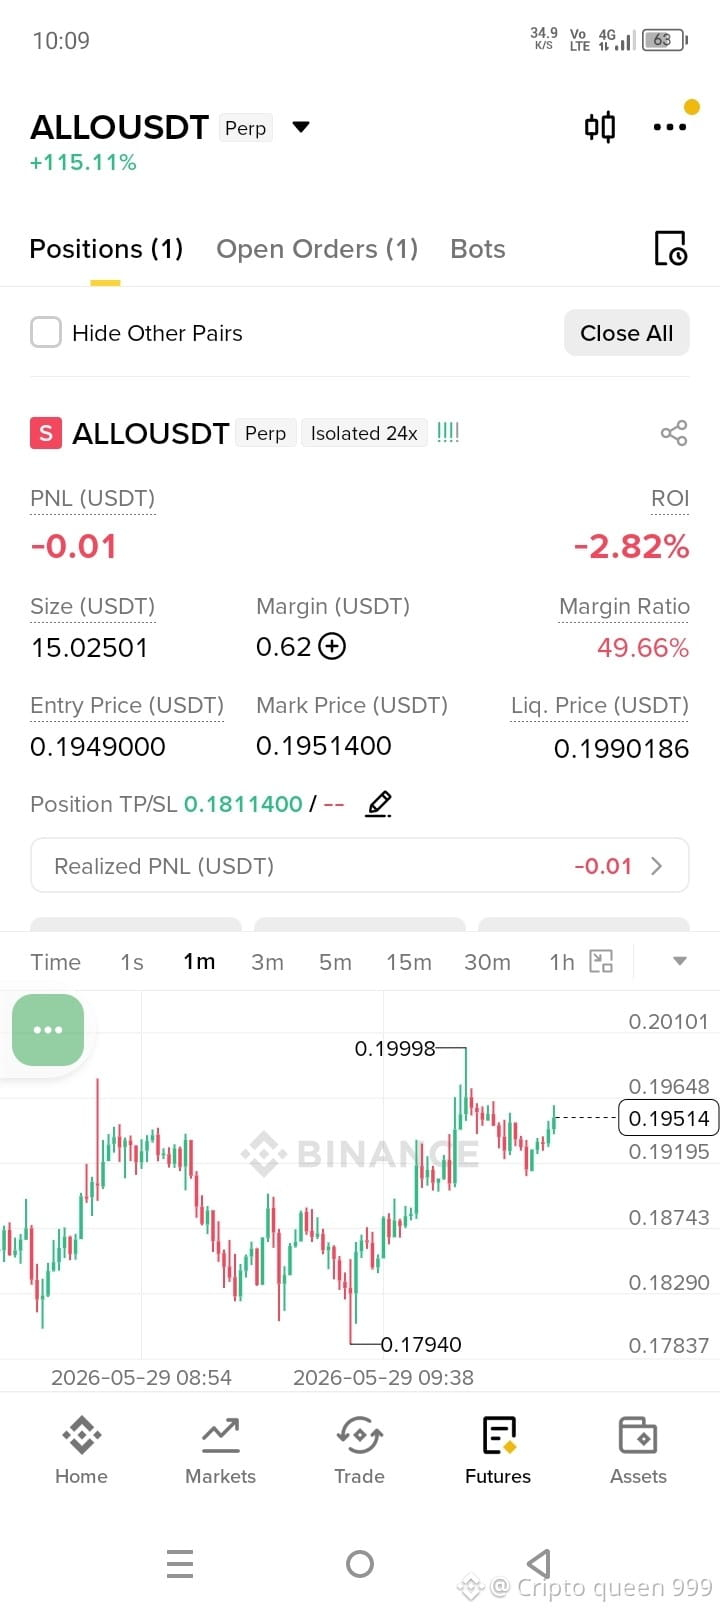Open the candlestick chart icon
Viewport: 720px width, 1612px height.
click(600, 127)
